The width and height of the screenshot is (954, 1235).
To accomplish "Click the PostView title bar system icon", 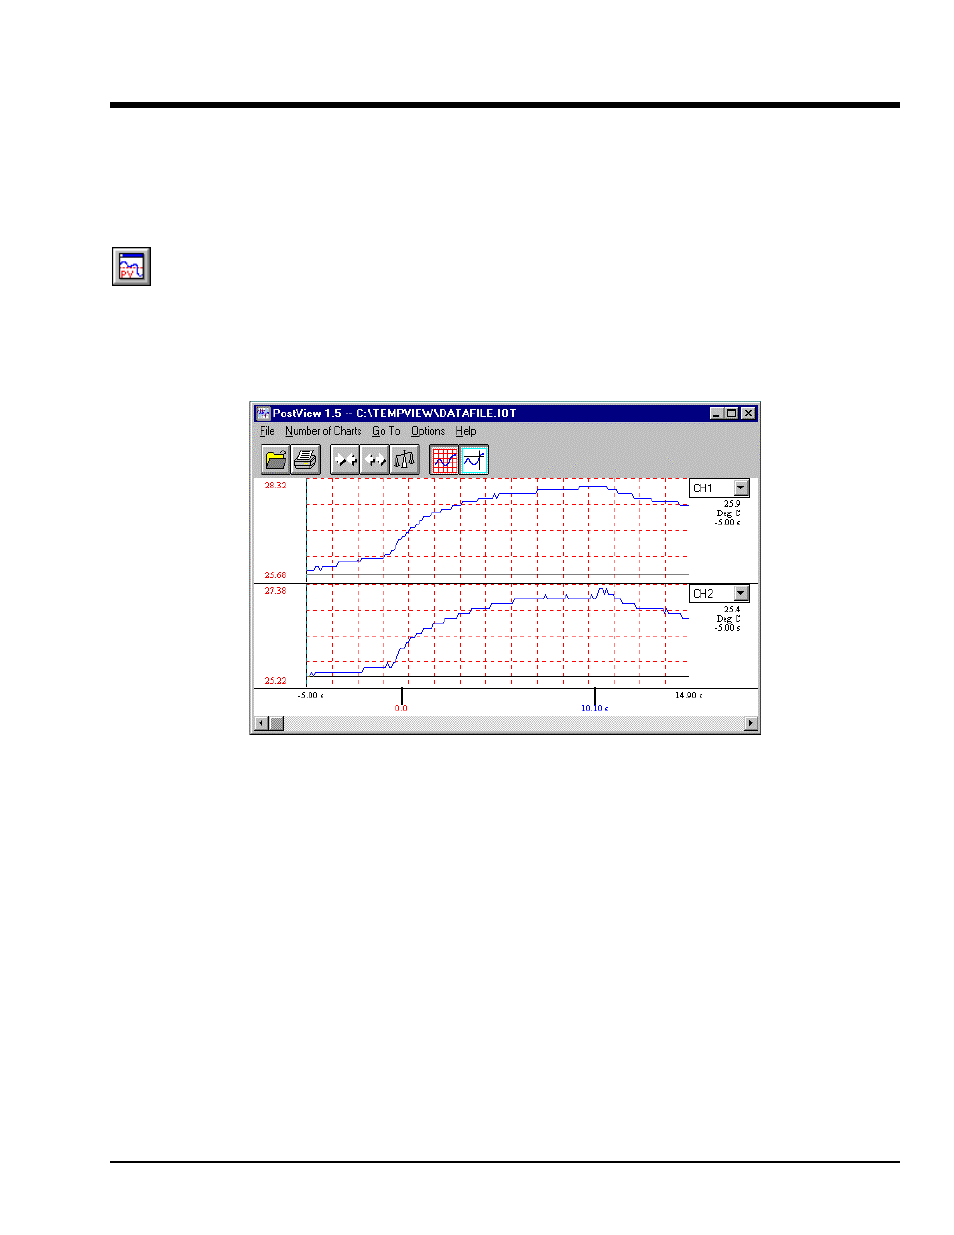I will pos(263,413).
